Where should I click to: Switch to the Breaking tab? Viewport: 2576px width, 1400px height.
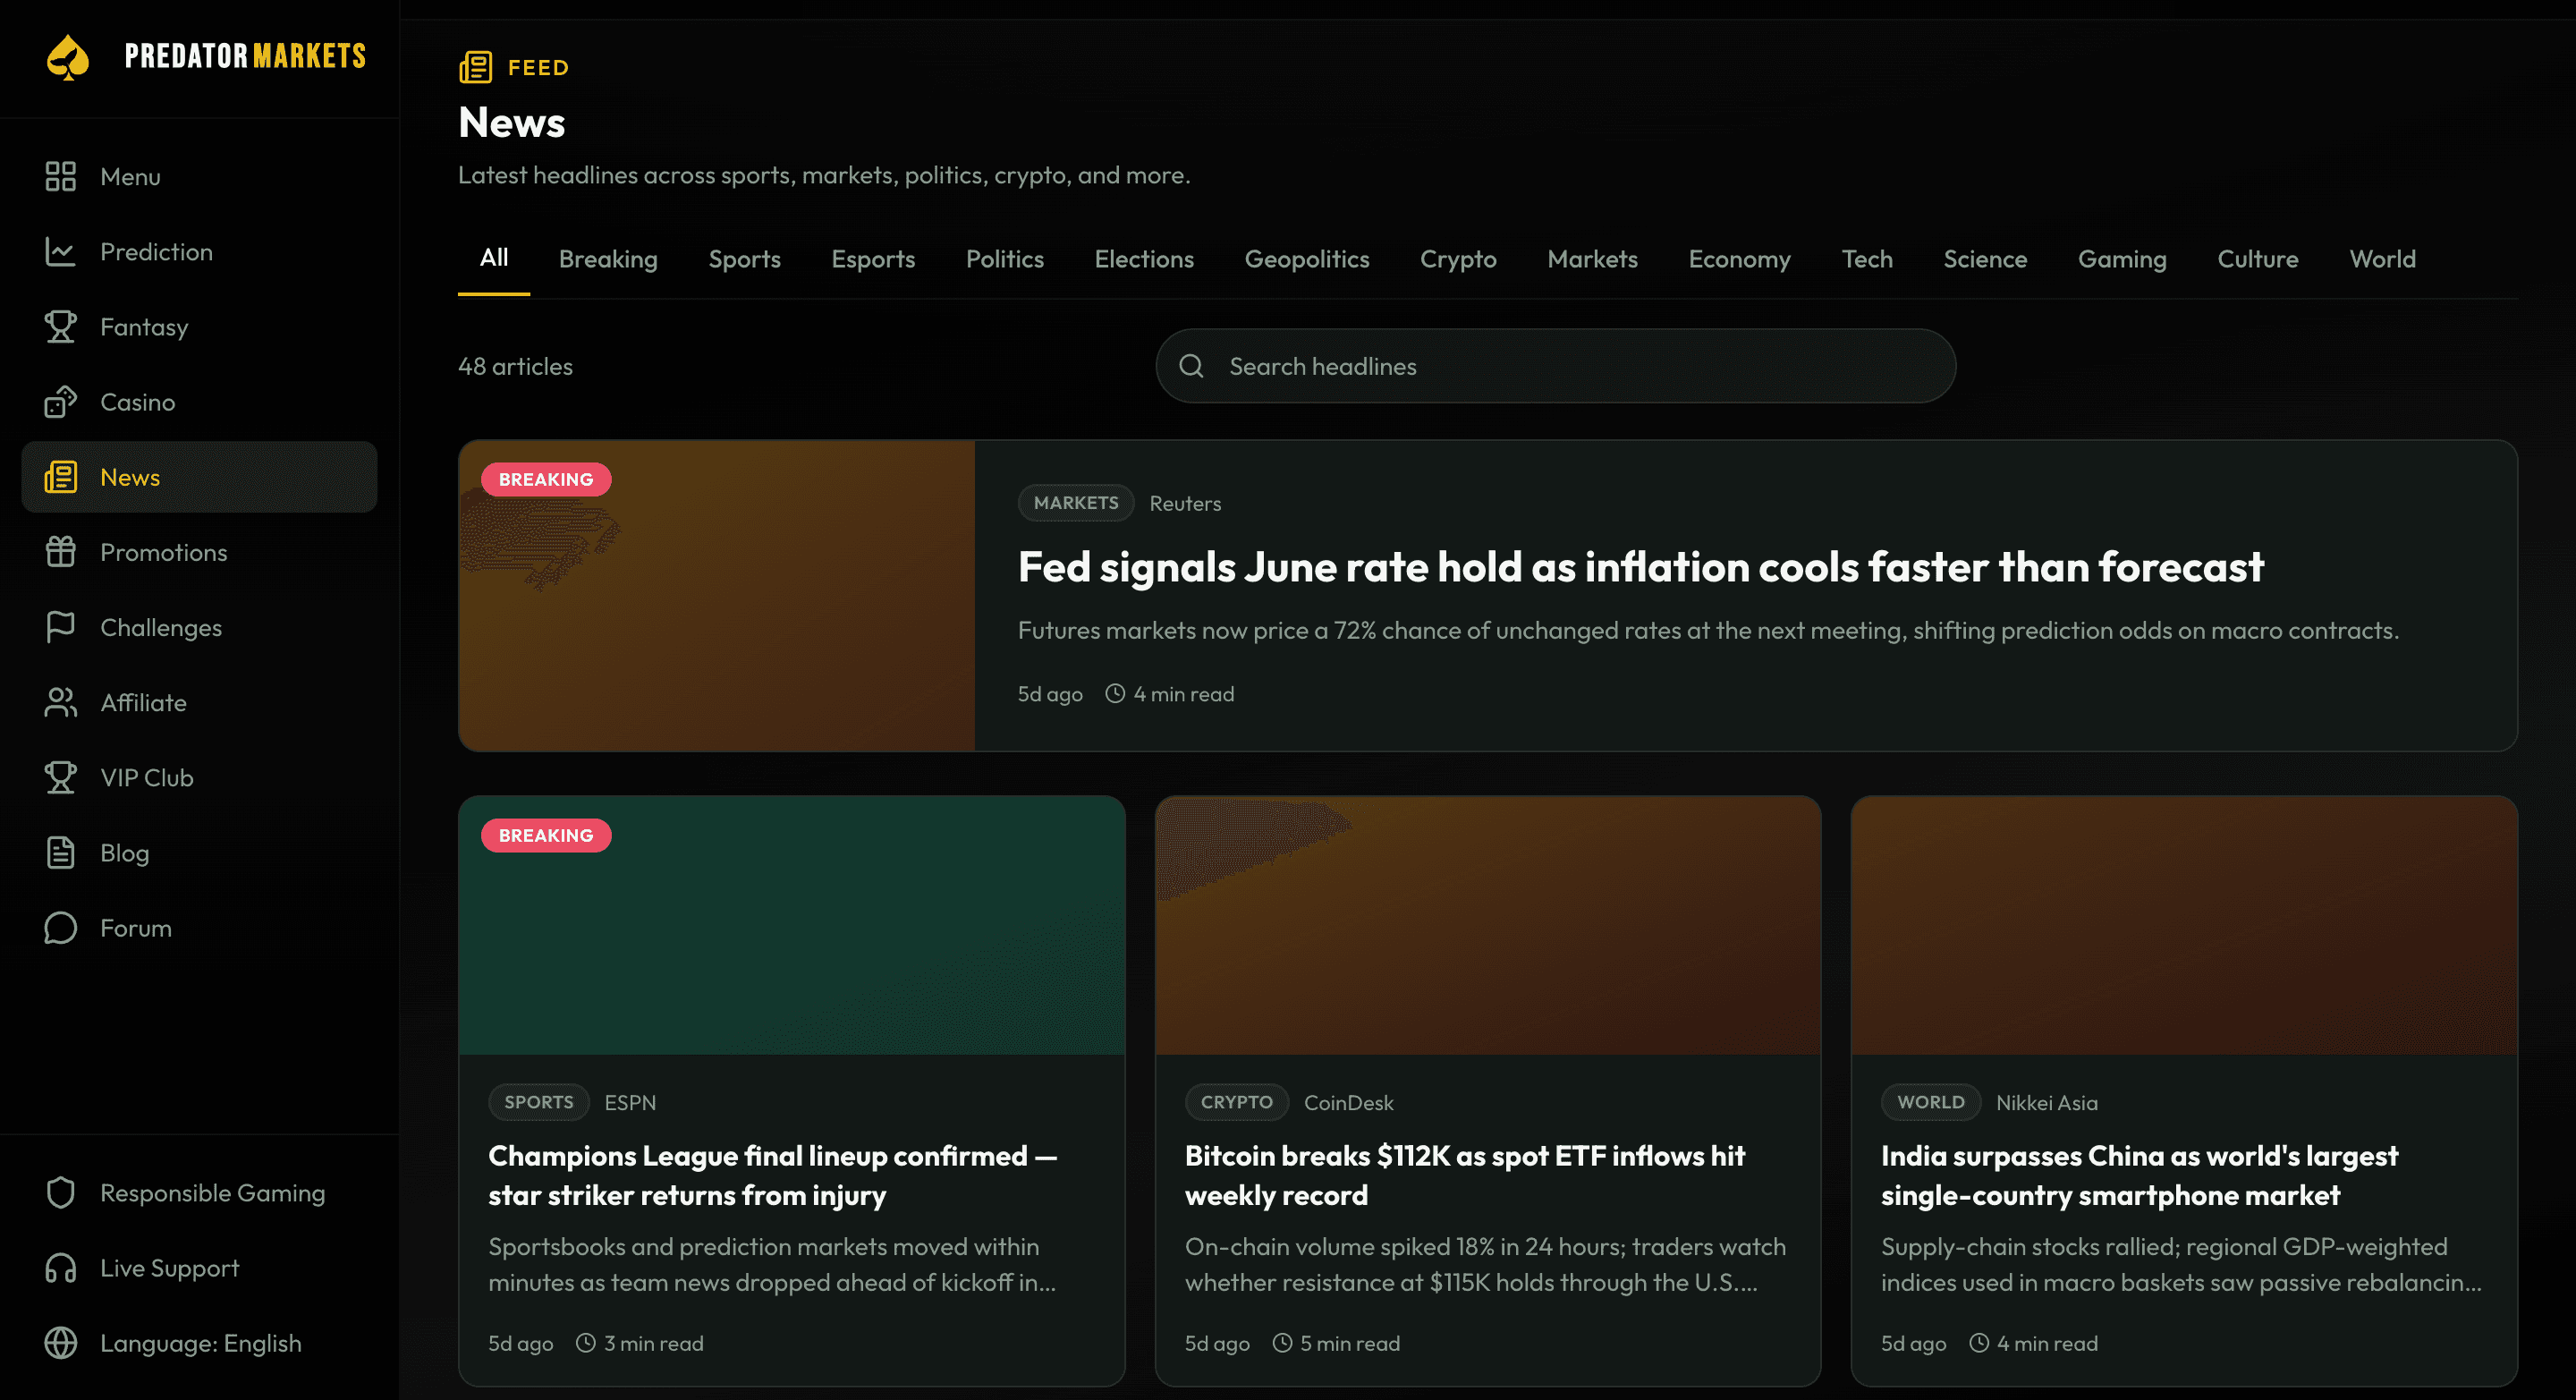[608, 259]
